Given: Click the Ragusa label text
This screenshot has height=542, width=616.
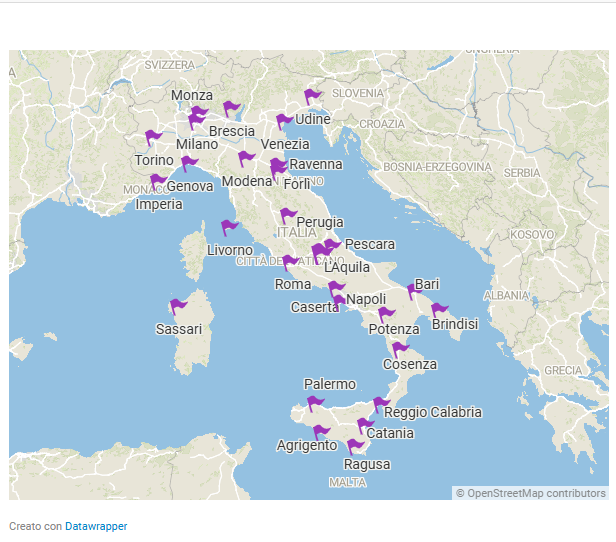Looking at the screenshot, I should (367, 464).
